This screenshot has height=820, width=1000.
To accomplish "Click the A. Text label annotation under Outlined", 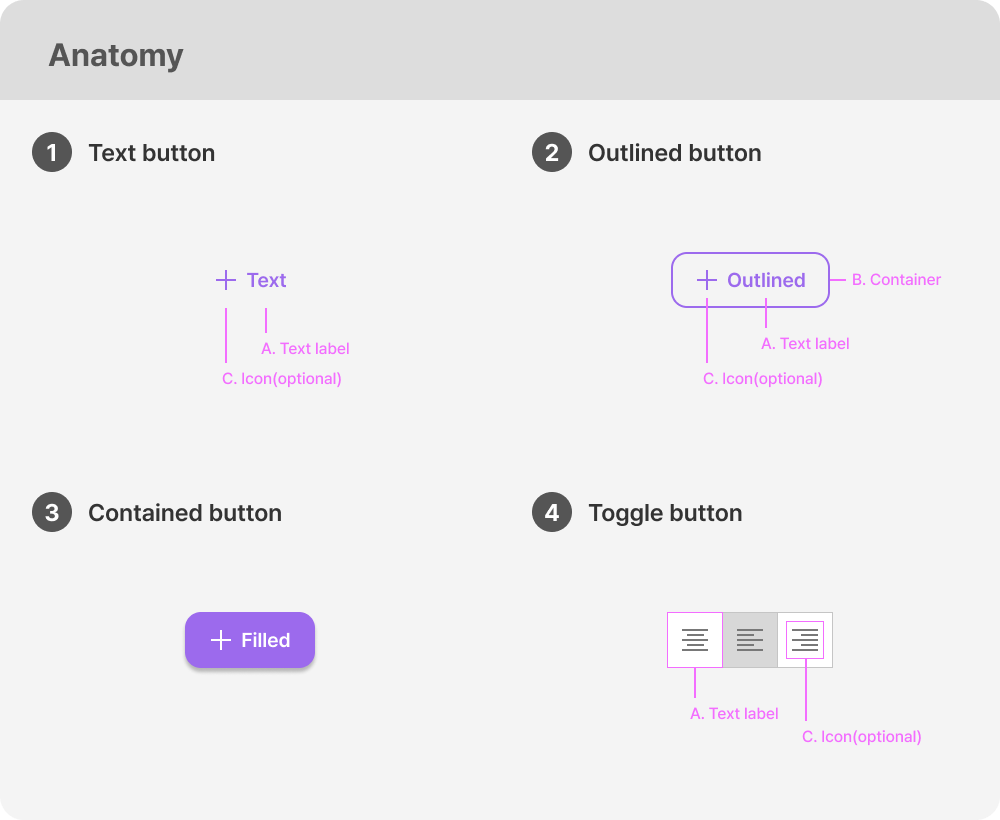I will (x=805, y=343).
